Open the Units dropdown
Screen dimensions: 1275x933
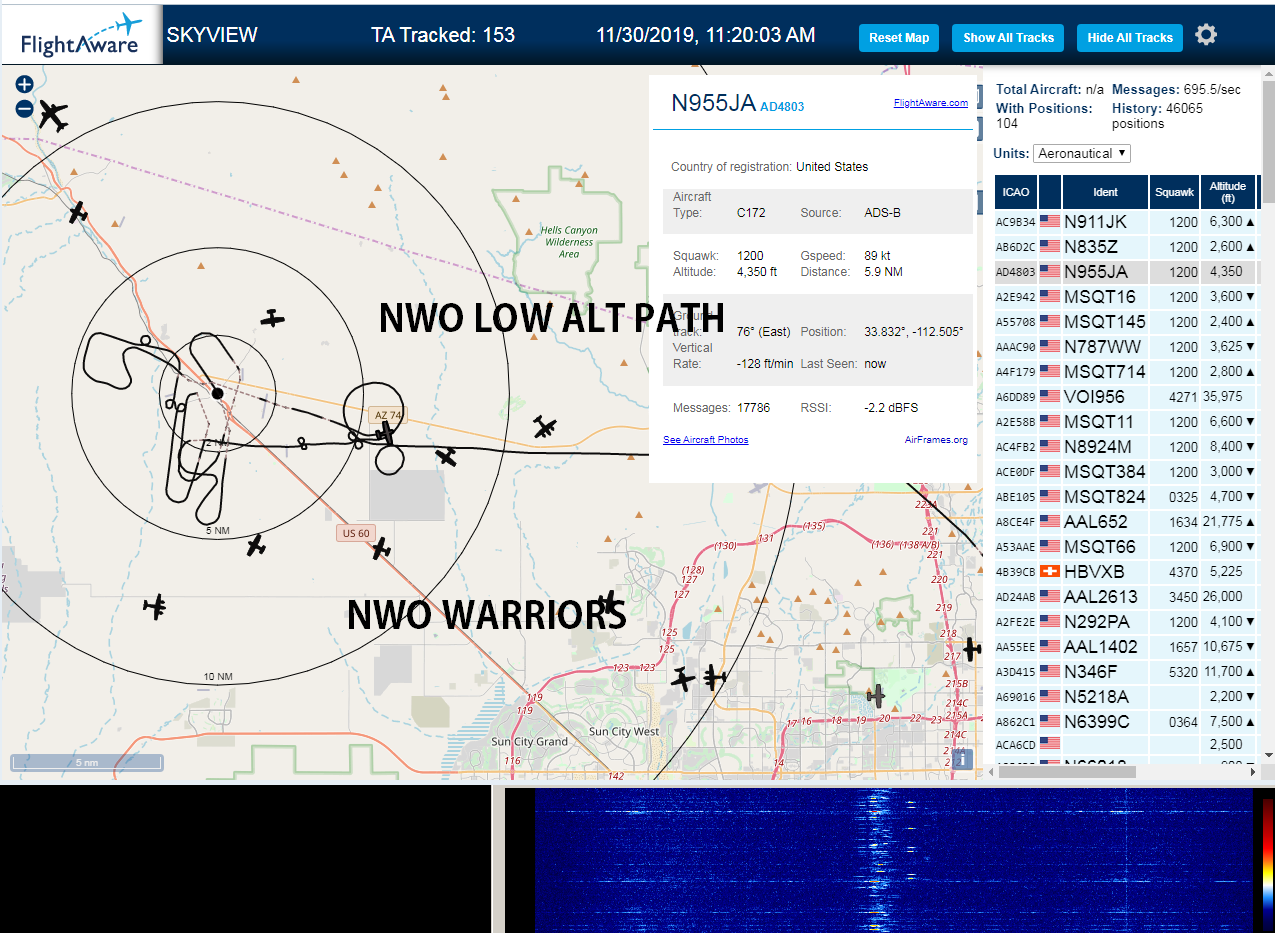(x=1082, y=153)
